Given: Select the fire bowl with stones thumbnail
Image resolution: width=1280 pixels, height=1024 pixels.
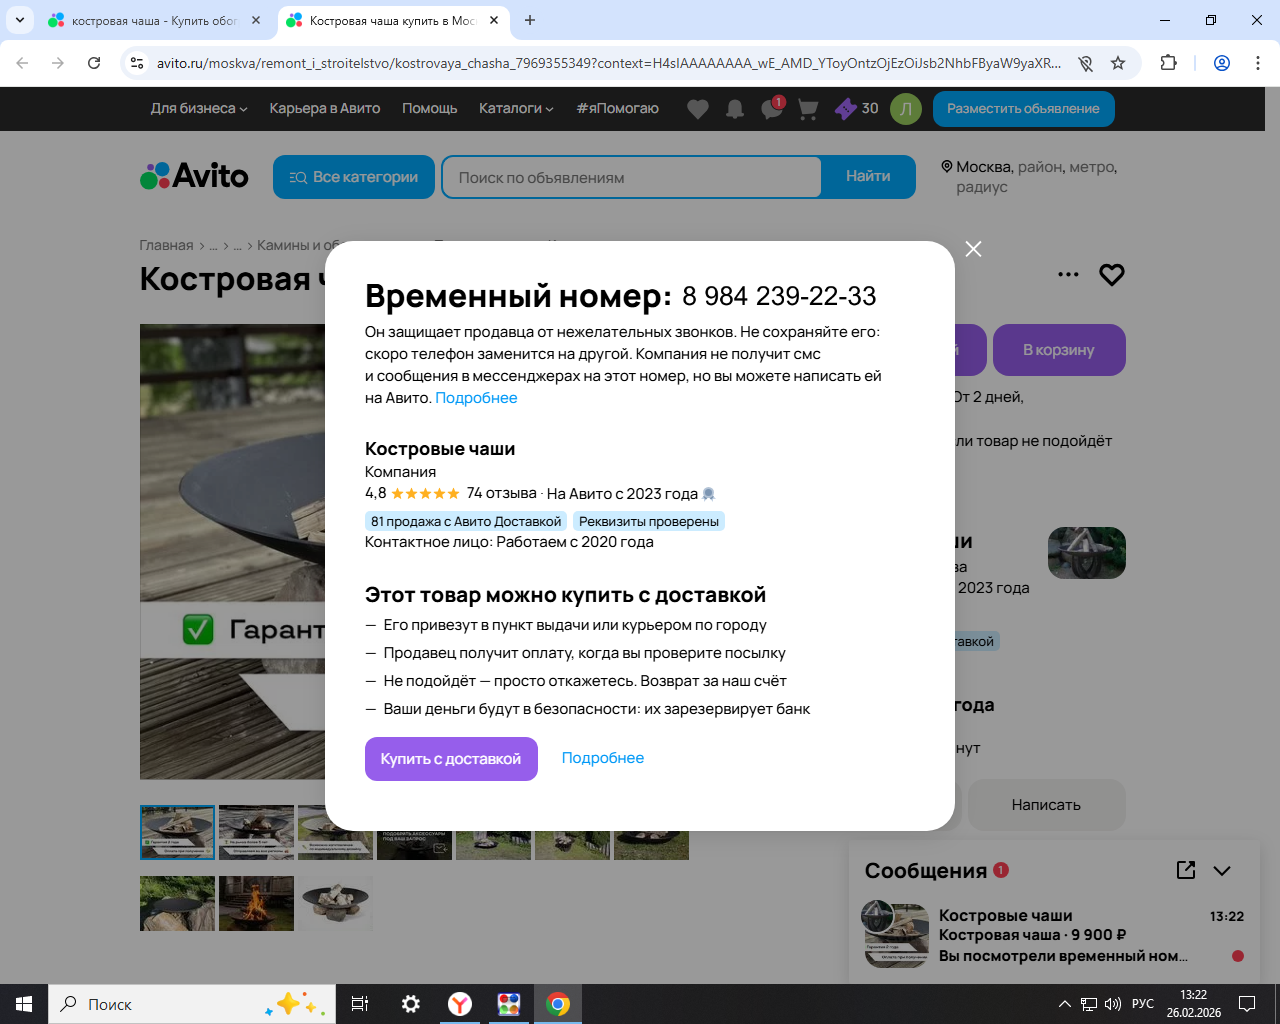Looking at the screenshot, I should click(x=335, y=903).
